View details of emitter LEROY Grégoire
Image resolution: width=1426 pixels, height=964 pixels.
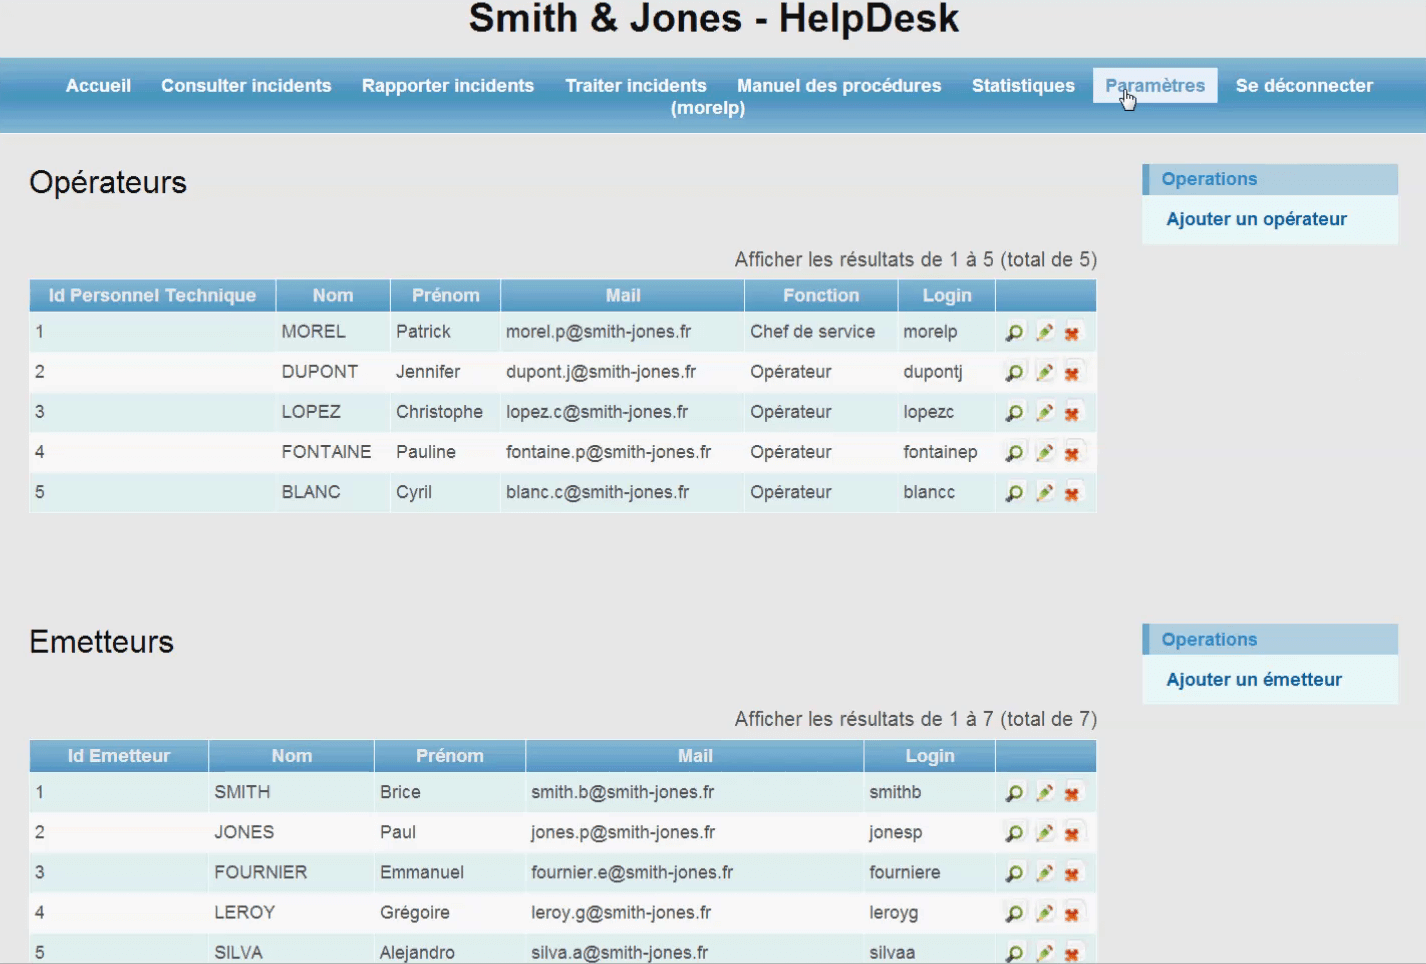(1014, 912)
